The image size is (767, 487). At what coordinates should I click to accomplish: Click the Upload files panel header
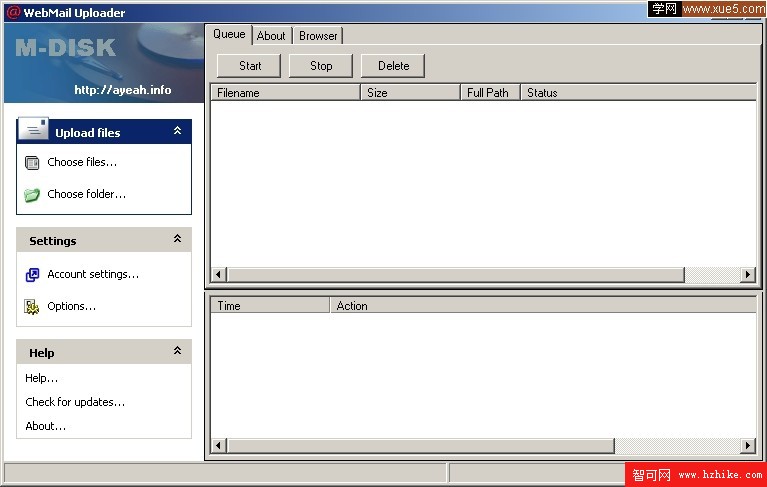click(104, 132)
